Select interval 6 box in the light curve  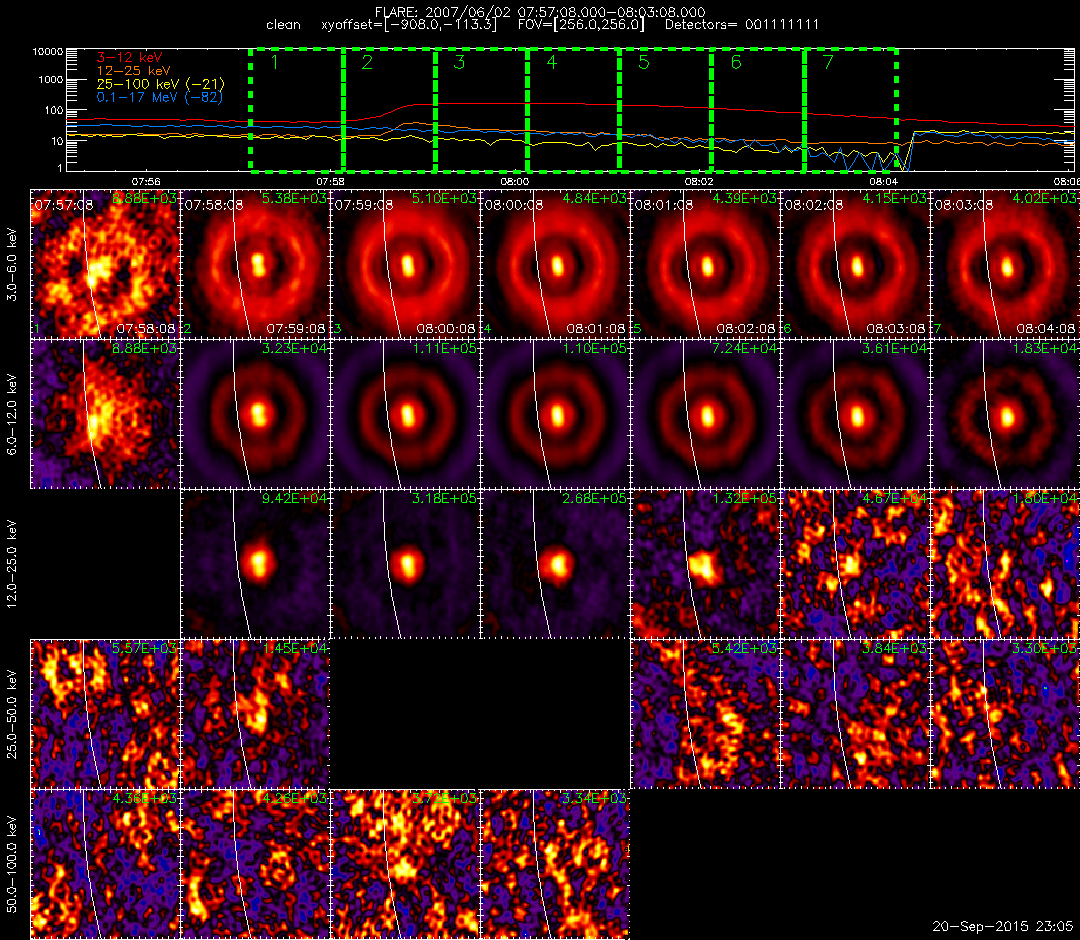tap(758, 109)
